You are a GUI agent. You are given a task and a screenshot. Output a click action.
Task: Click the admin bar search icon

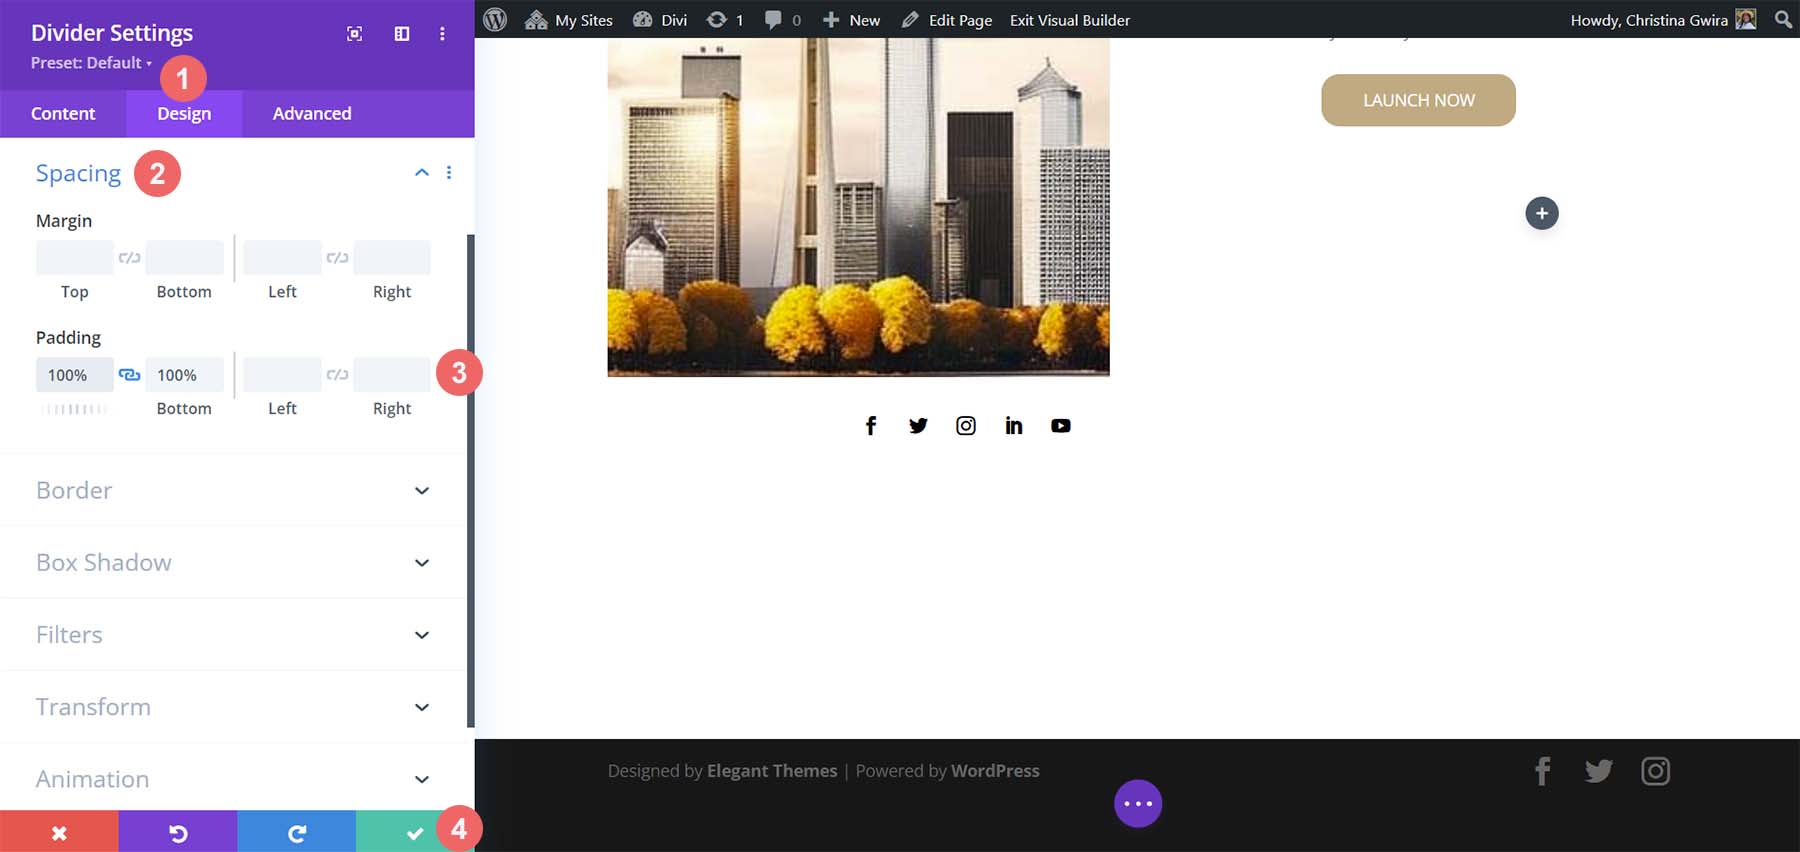coord(1783,19)
